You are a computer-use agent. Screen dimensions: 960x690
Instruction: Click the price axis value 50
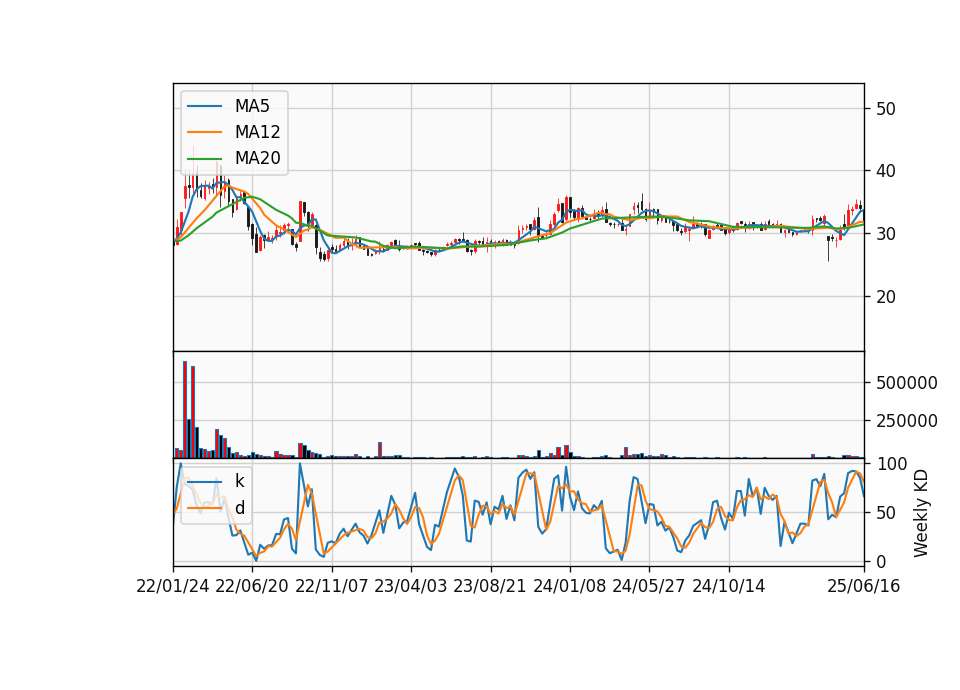(x=886, y=109)
